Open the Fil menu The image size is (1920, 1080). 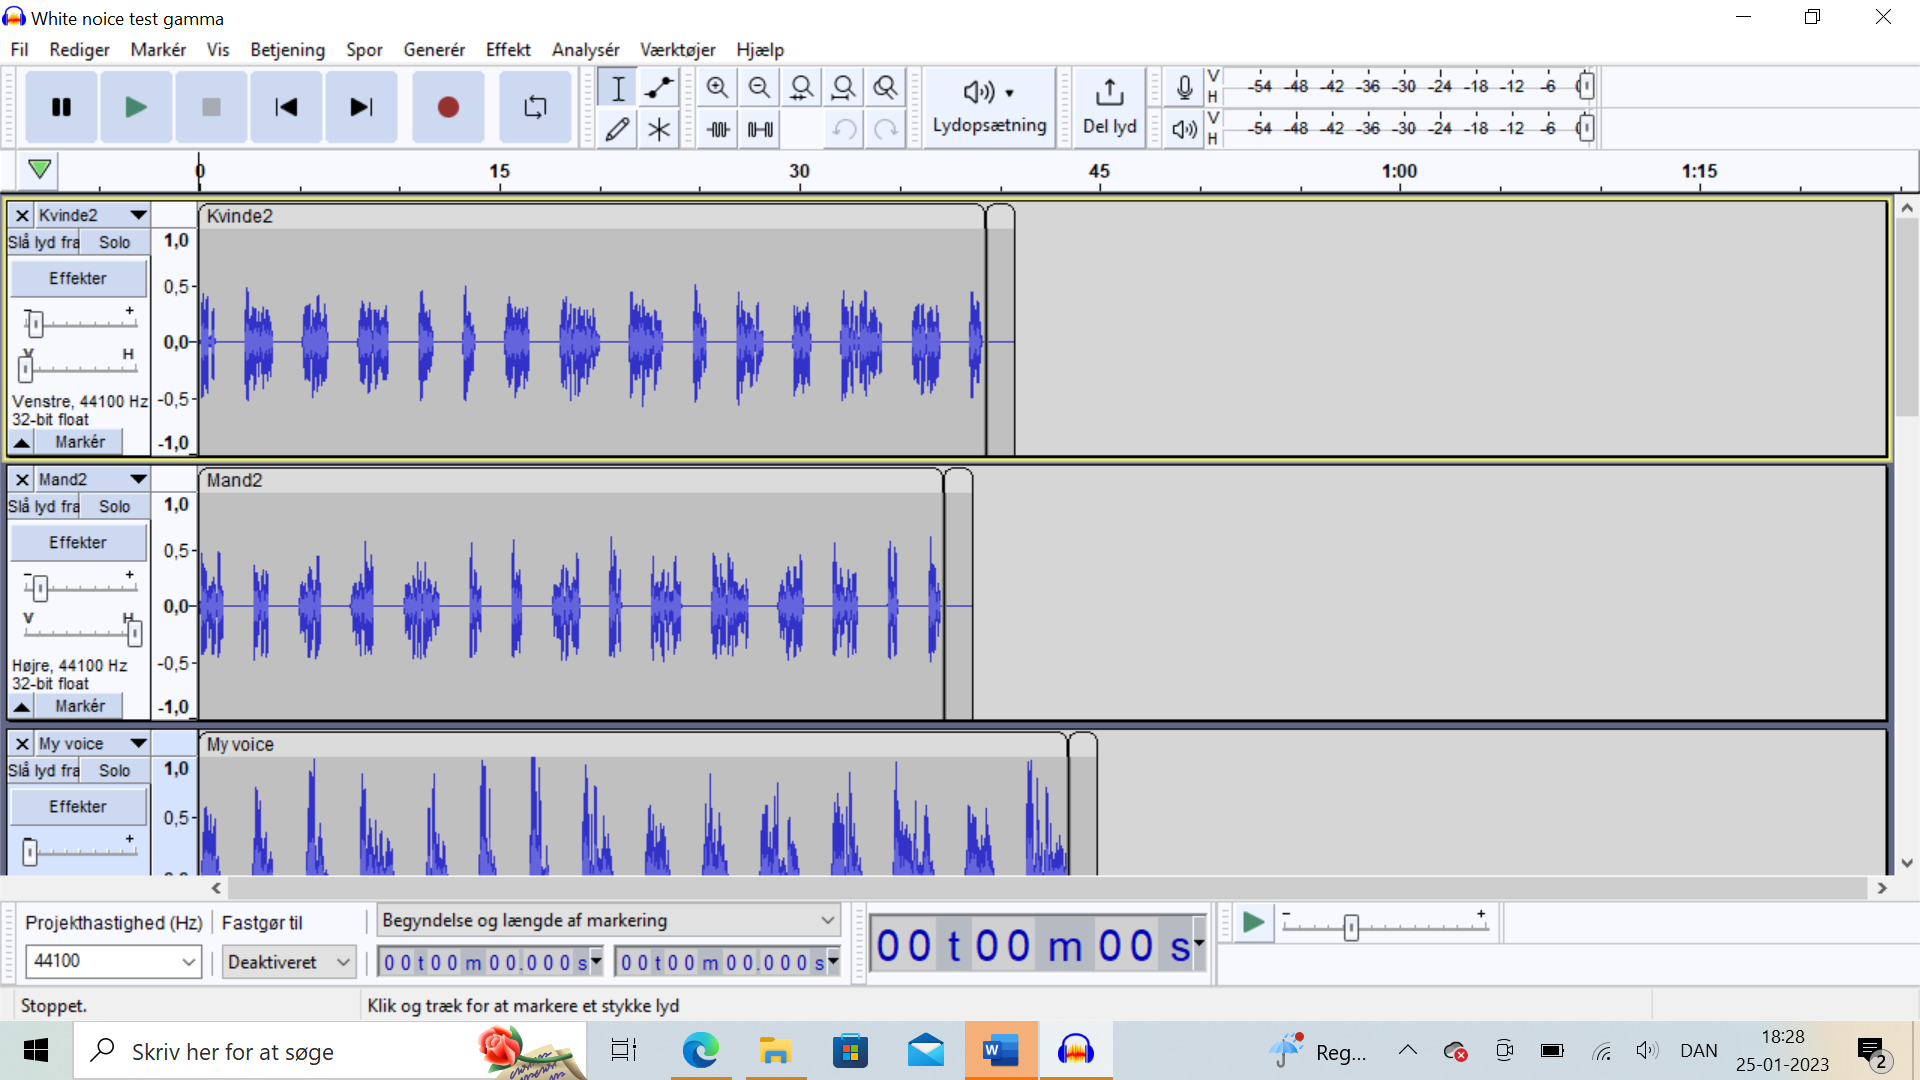pos(20,50)
